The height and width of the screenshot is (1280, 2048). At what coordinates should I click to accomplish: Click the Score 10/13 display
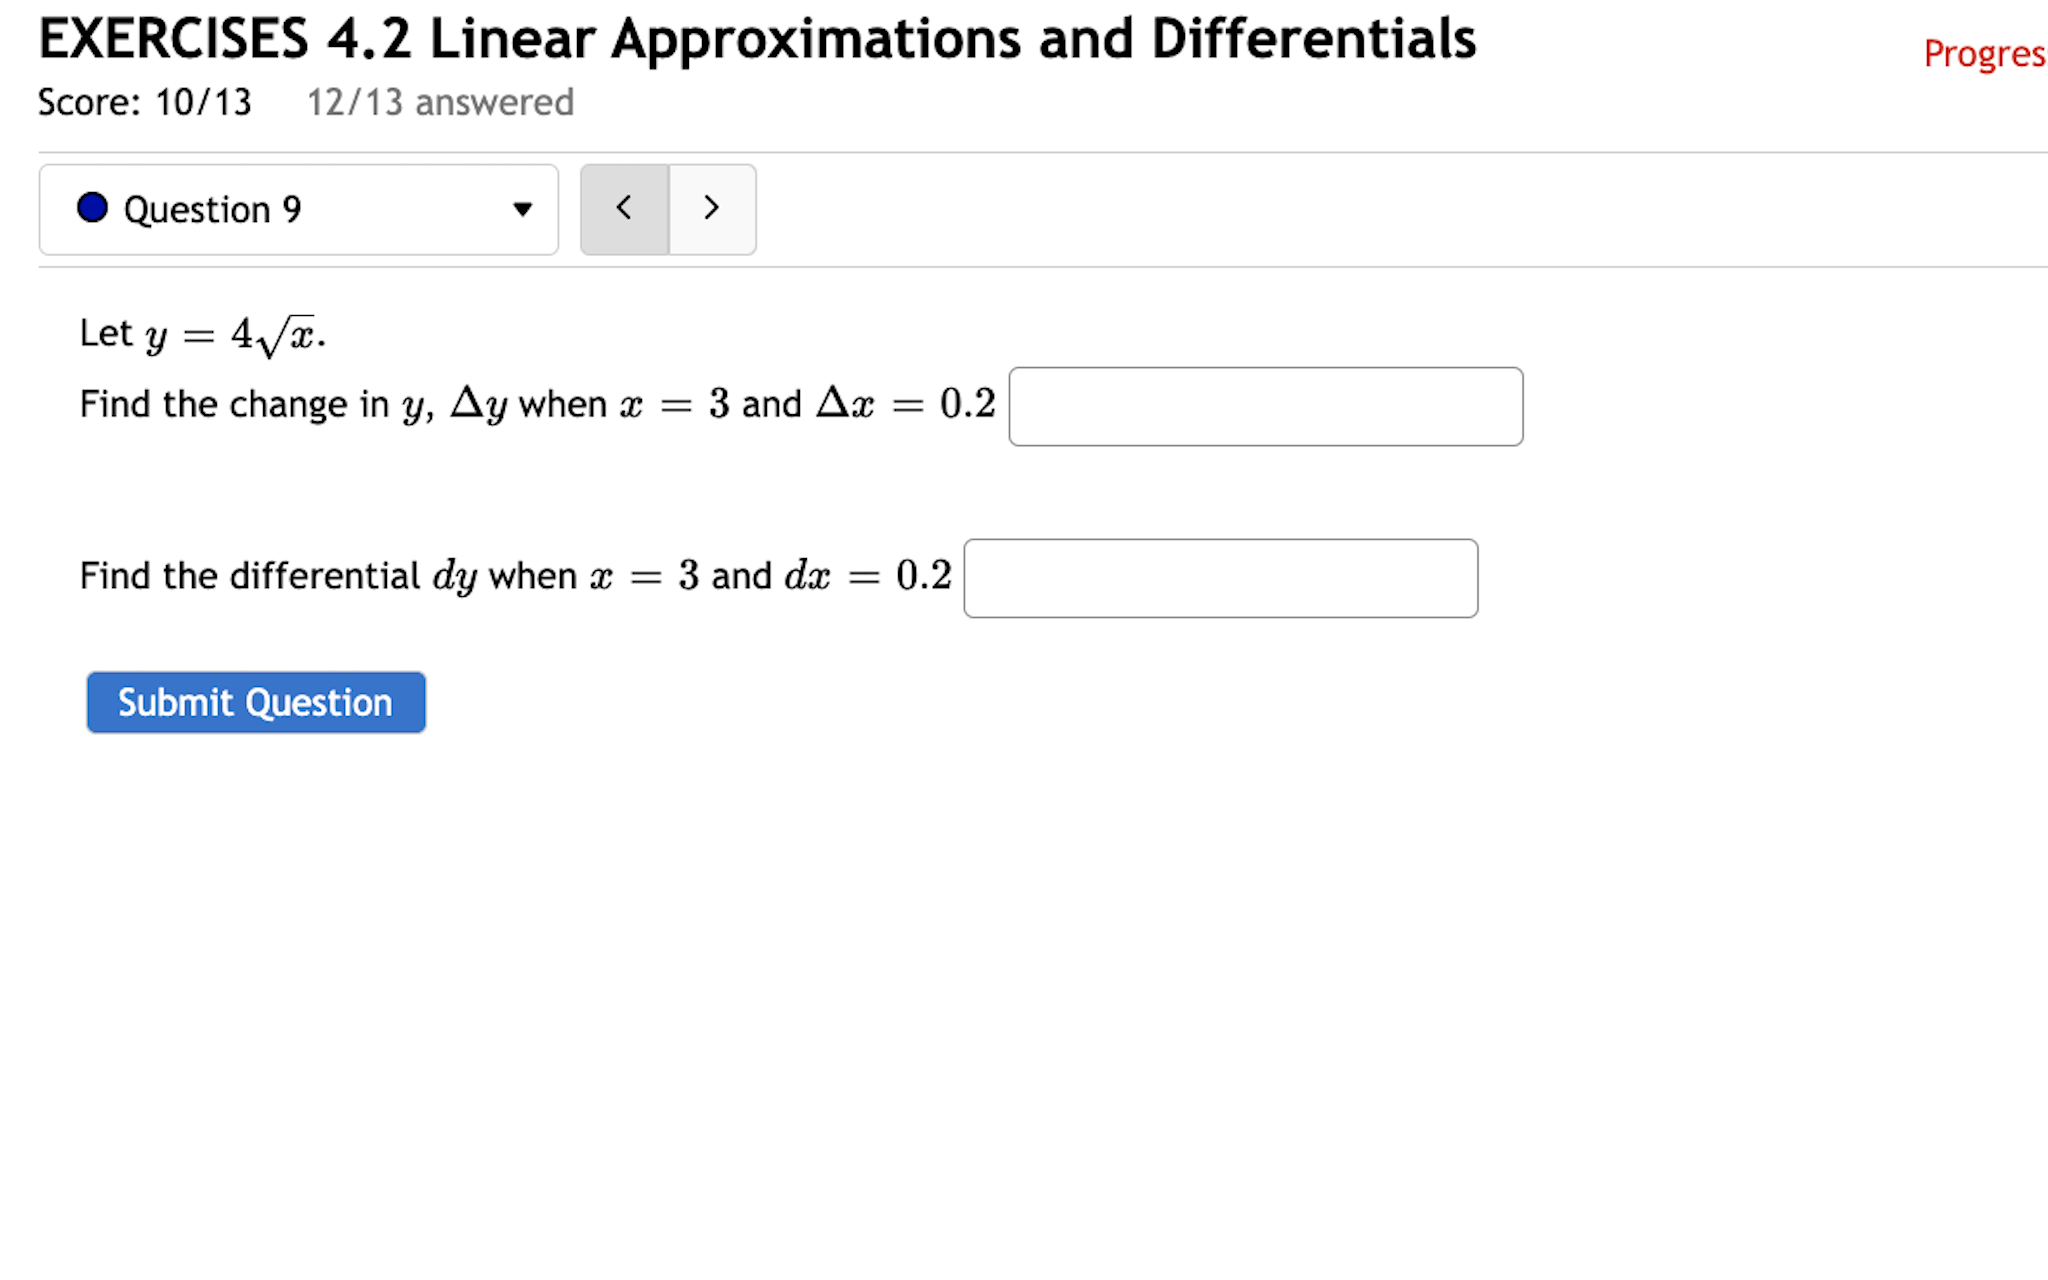pyautogui.click(x=144, y=101)
